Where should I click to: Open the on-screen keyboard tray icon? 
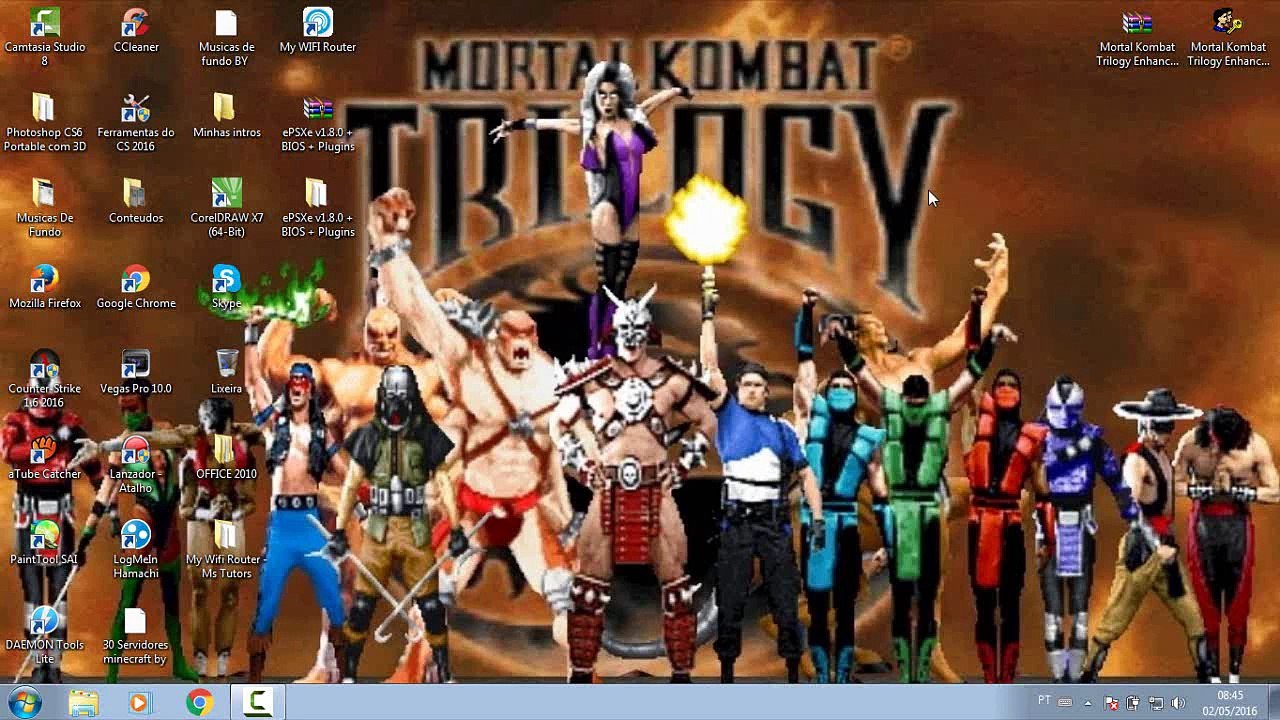tap(1065, 703)
